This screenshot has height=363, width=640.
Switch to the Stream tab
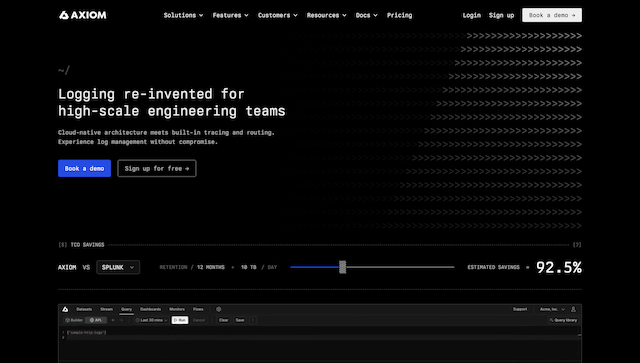click(107, 309)
